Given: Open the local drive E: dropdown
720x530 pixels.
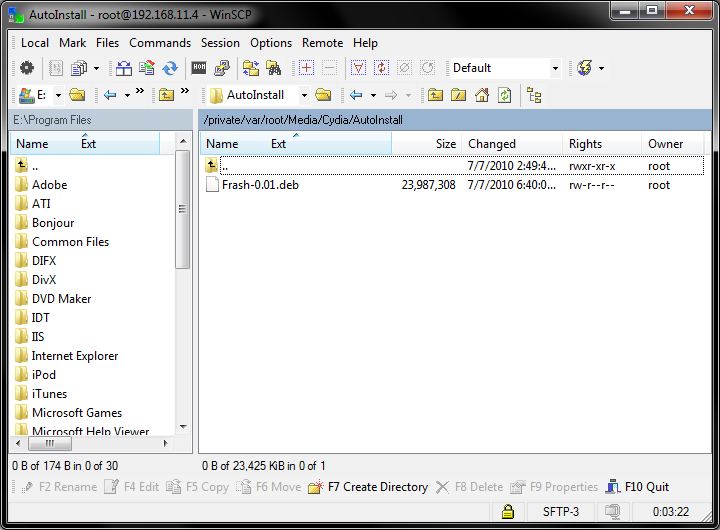Looking at the screenshot, I should (x=58, y=96).
